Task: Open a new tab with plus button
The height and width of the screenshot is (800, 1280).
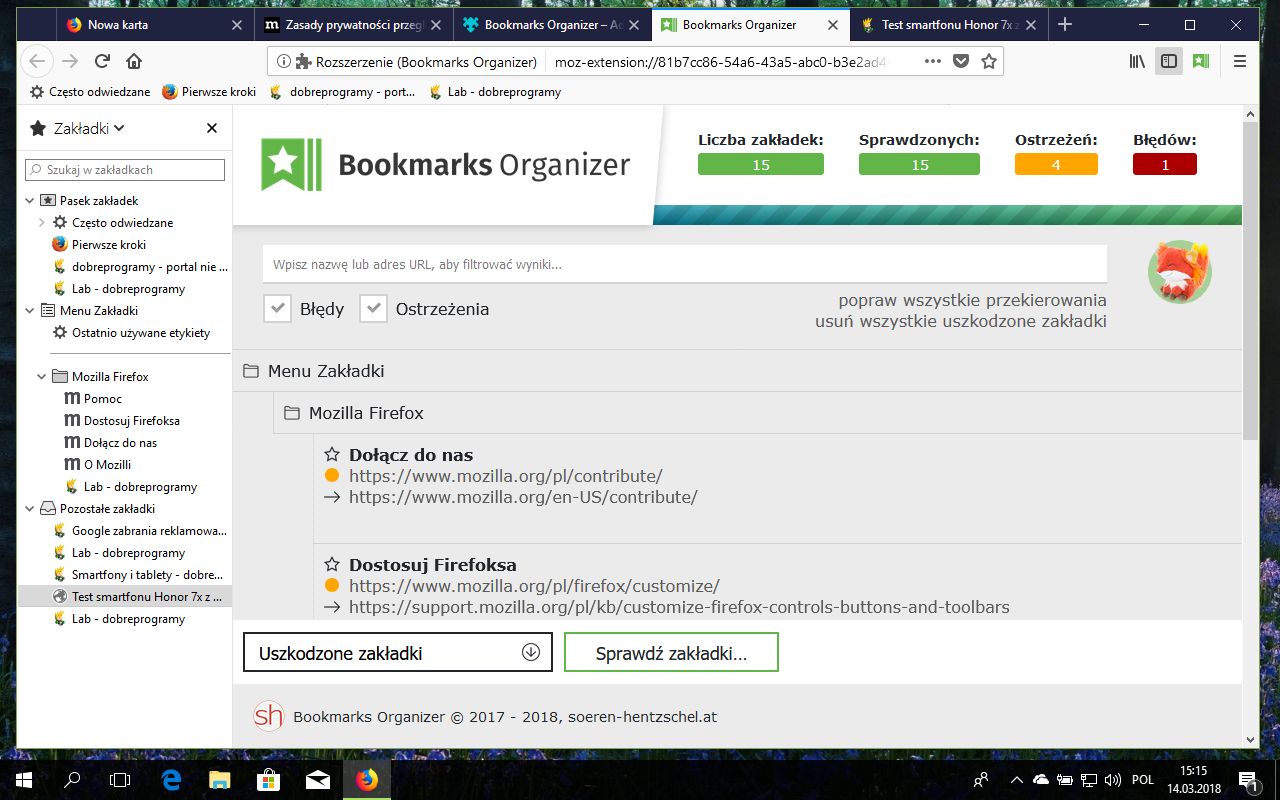Action: [1065, 24]
